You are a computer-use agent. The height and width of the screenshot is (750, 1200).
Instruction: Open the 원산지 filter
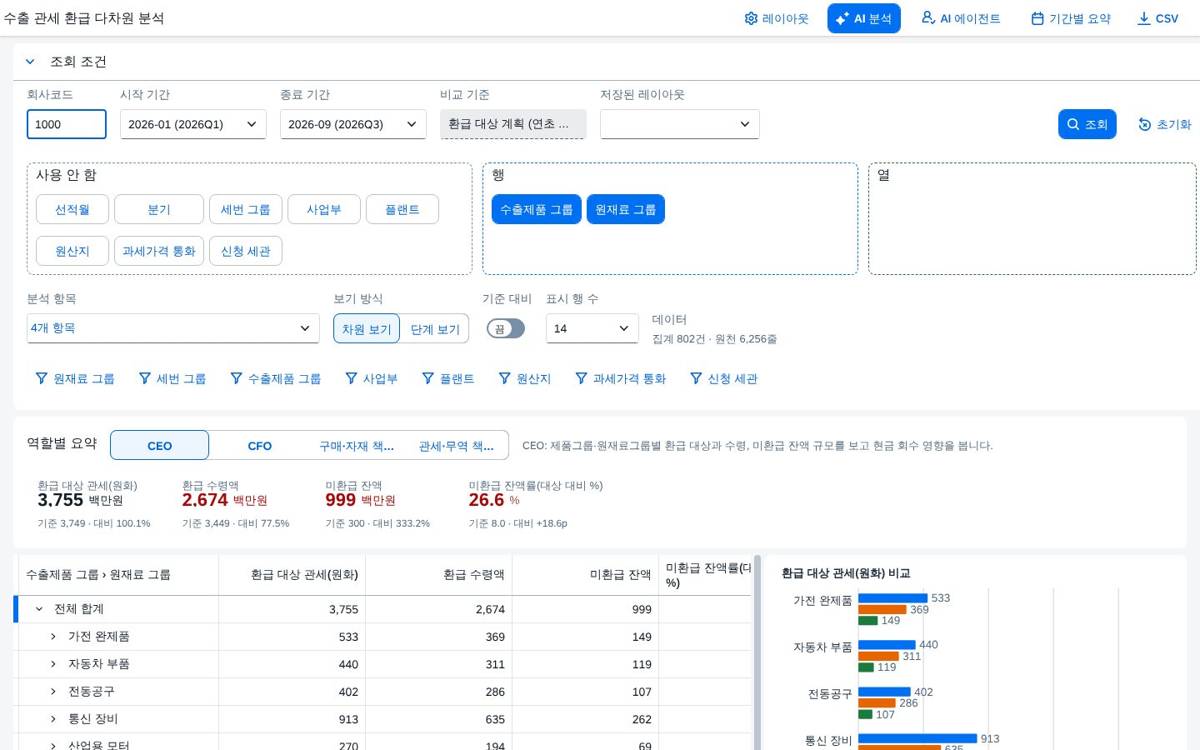click(525, 379)
